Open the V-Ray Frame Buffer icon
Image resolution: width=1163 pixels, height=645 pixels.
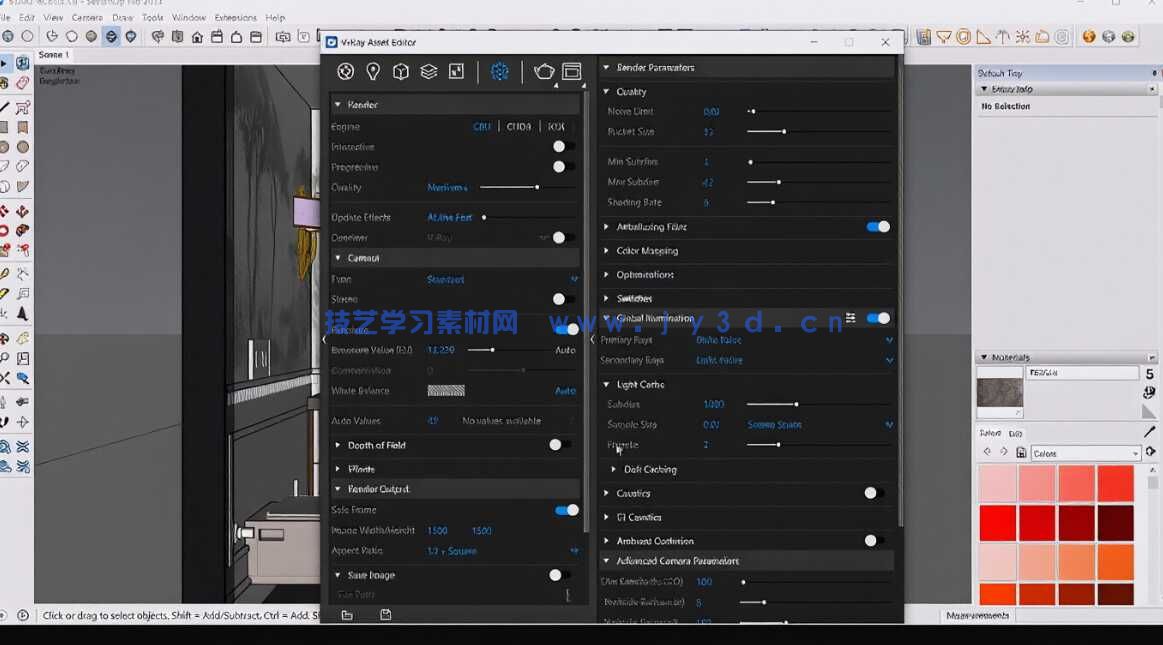coord(570,71)
